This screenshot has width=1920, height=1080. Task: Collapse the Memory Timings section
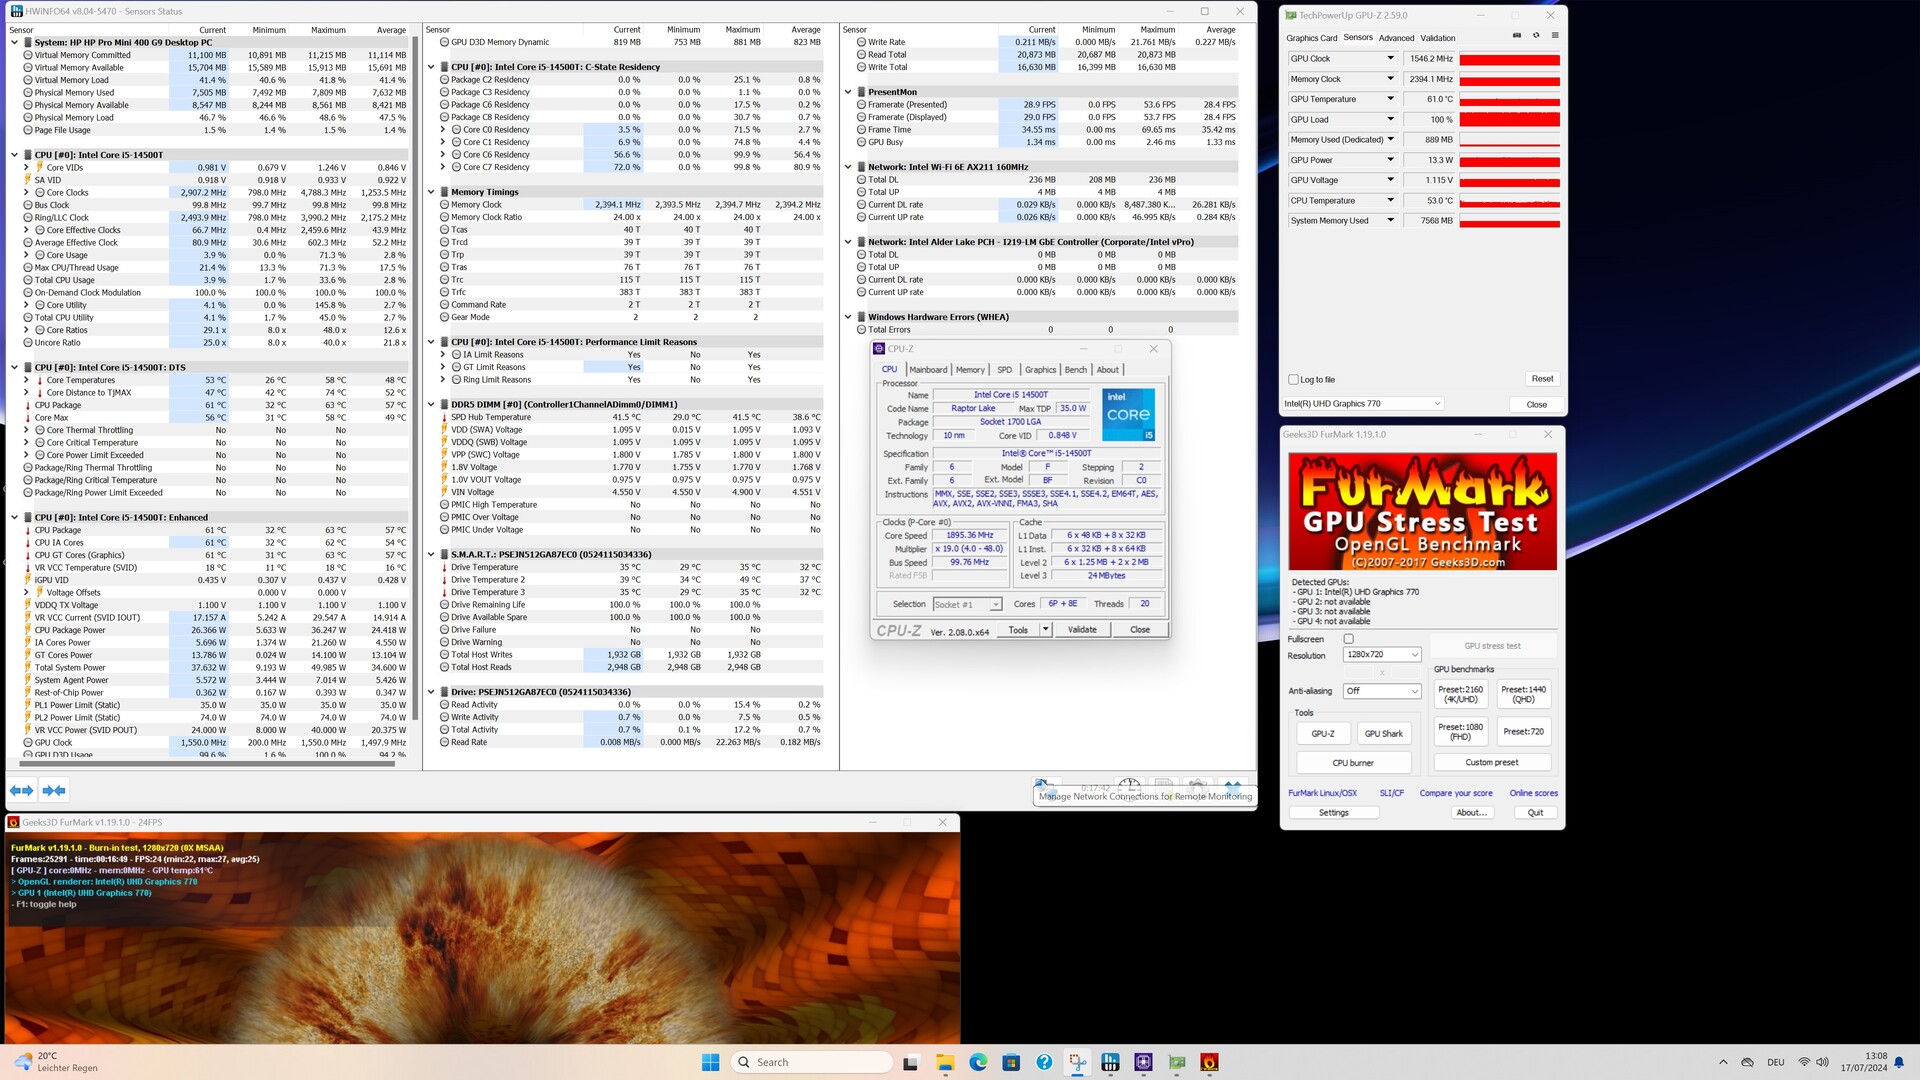[x=431, y=192]
